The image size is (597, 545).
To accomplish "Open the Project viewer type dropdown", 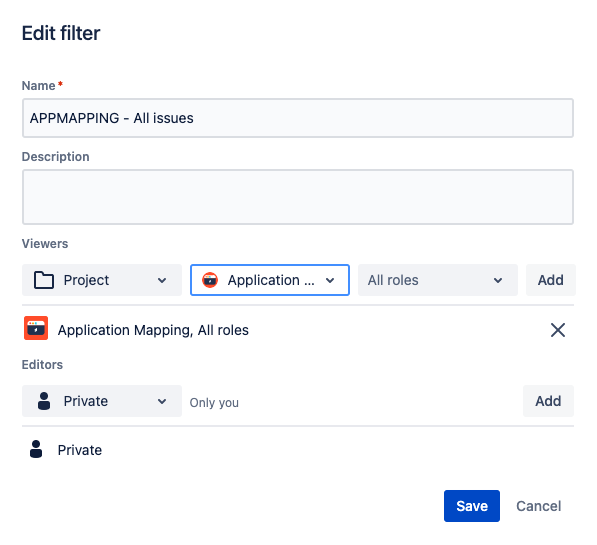I will 102,280.
